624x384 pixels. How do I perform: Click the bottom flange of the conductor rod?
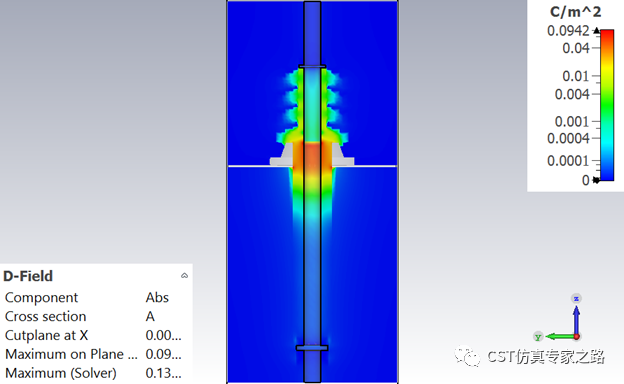[312, 348]
